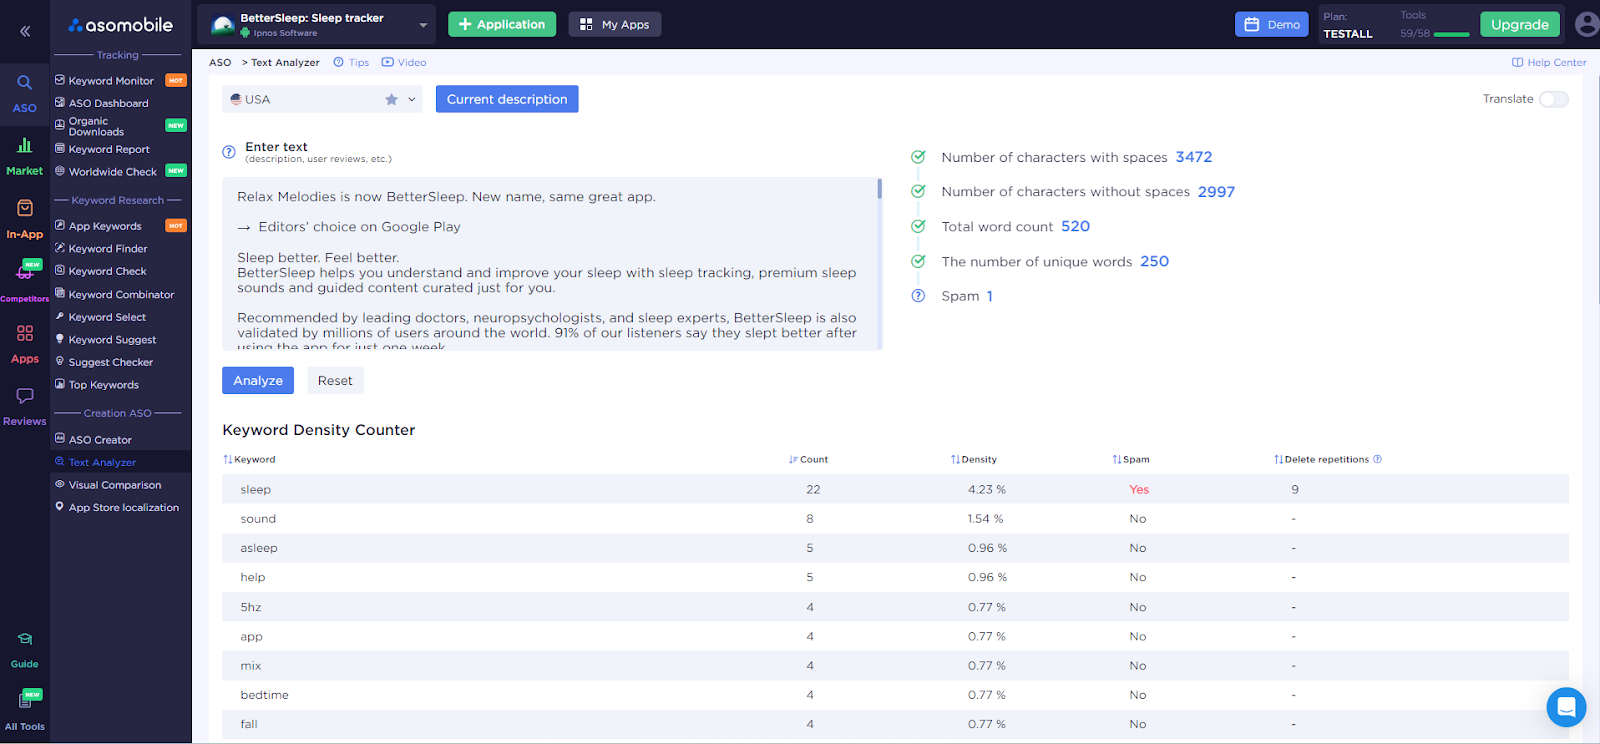Click the Visual Comparison eye icon
This screenshot has height=744, width=1600.
pos(60,484)
